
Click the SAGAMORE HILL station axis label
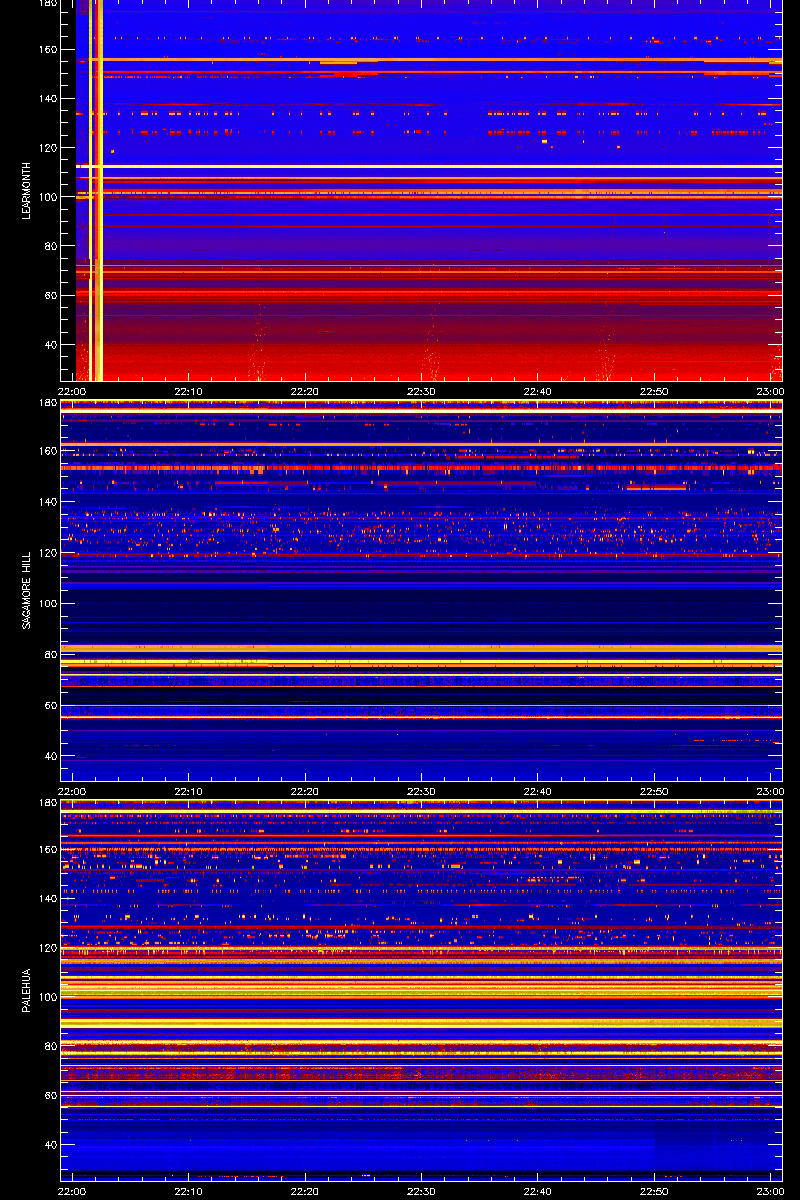click(x=28, y=591)
